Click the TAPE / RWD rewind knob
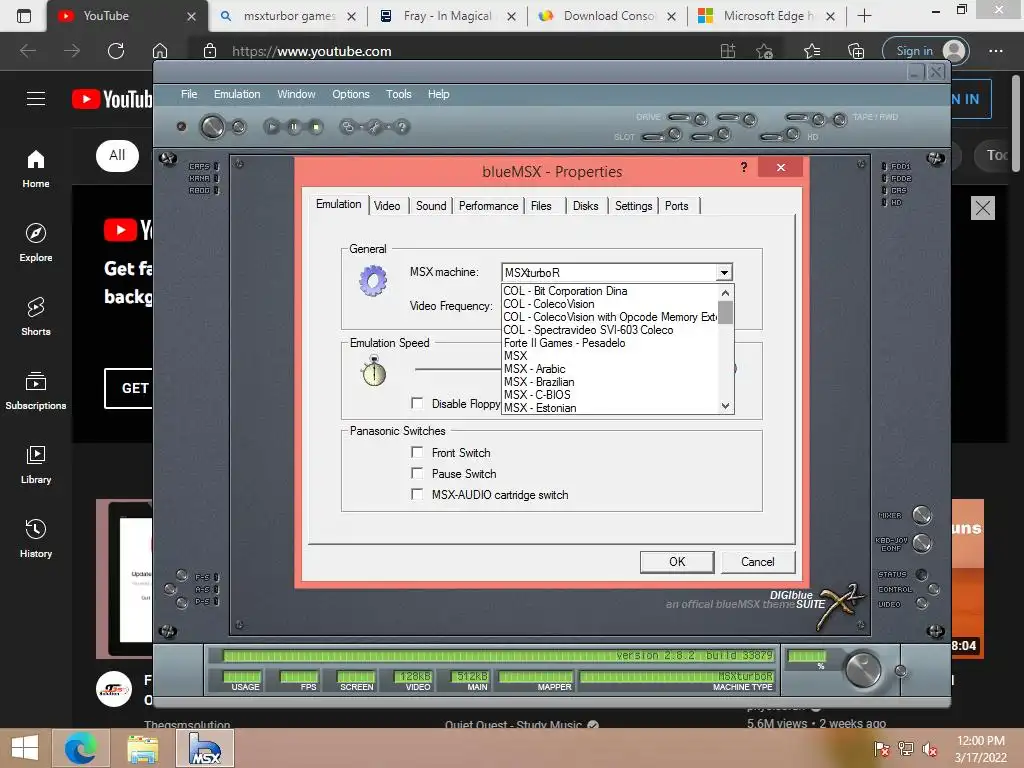The height and width of the screenshot is (768, 1024). coord(840,119)
